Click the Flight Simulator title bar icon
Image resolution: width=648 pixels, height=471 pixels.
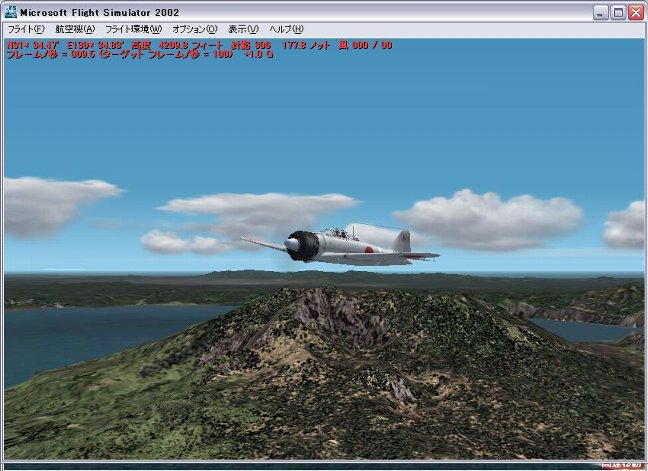11,12
